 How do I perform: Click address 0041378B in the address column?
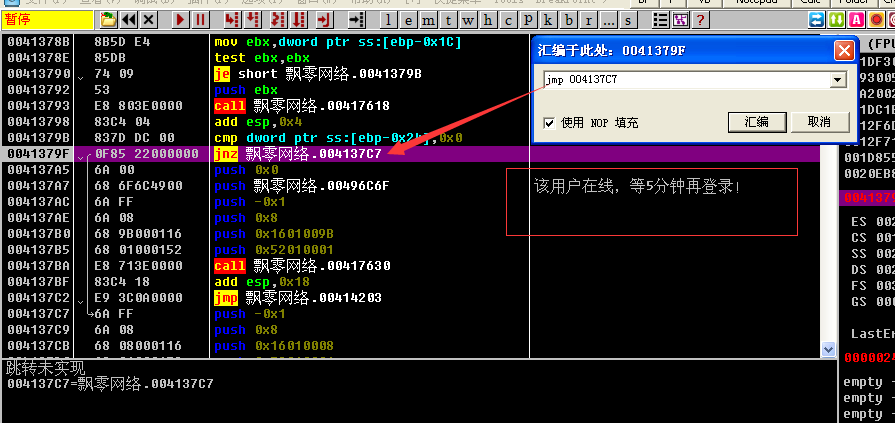[x=38, y=42]
